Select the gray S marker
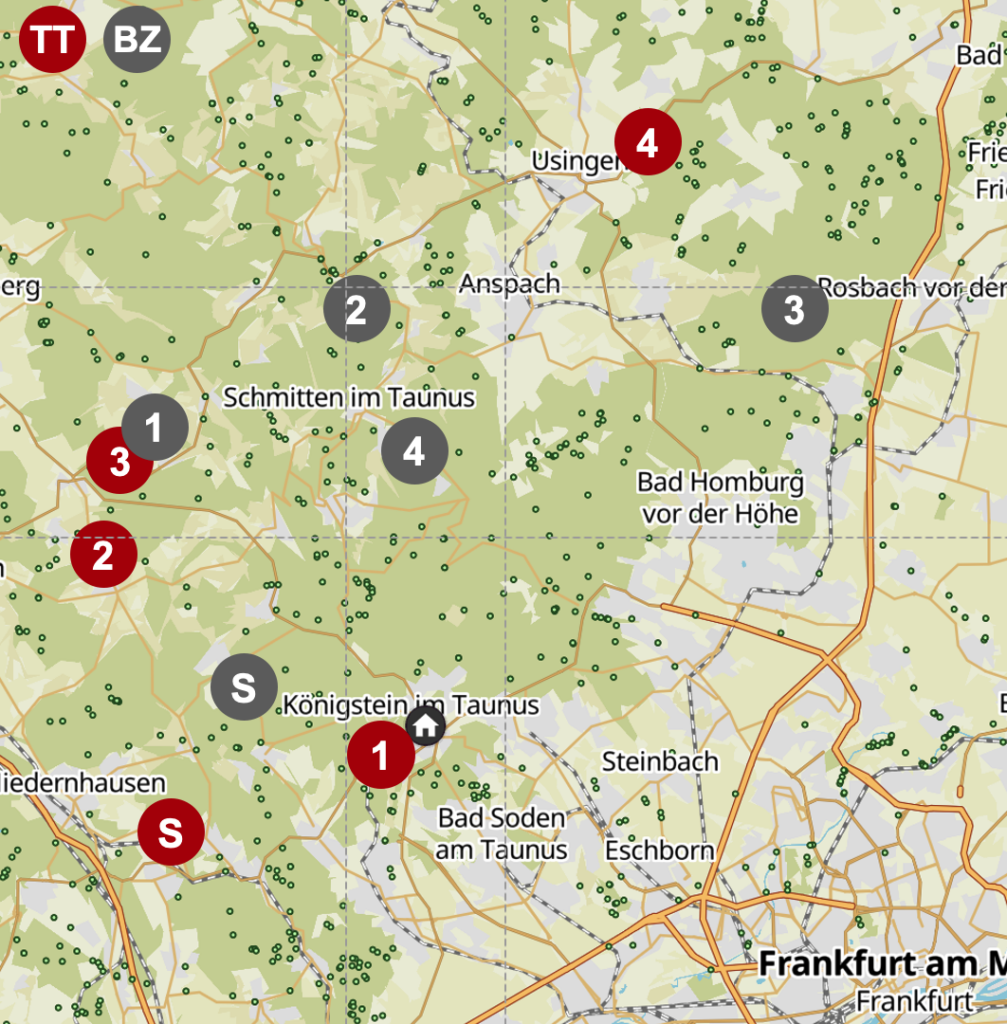 (x=244, y=687)
